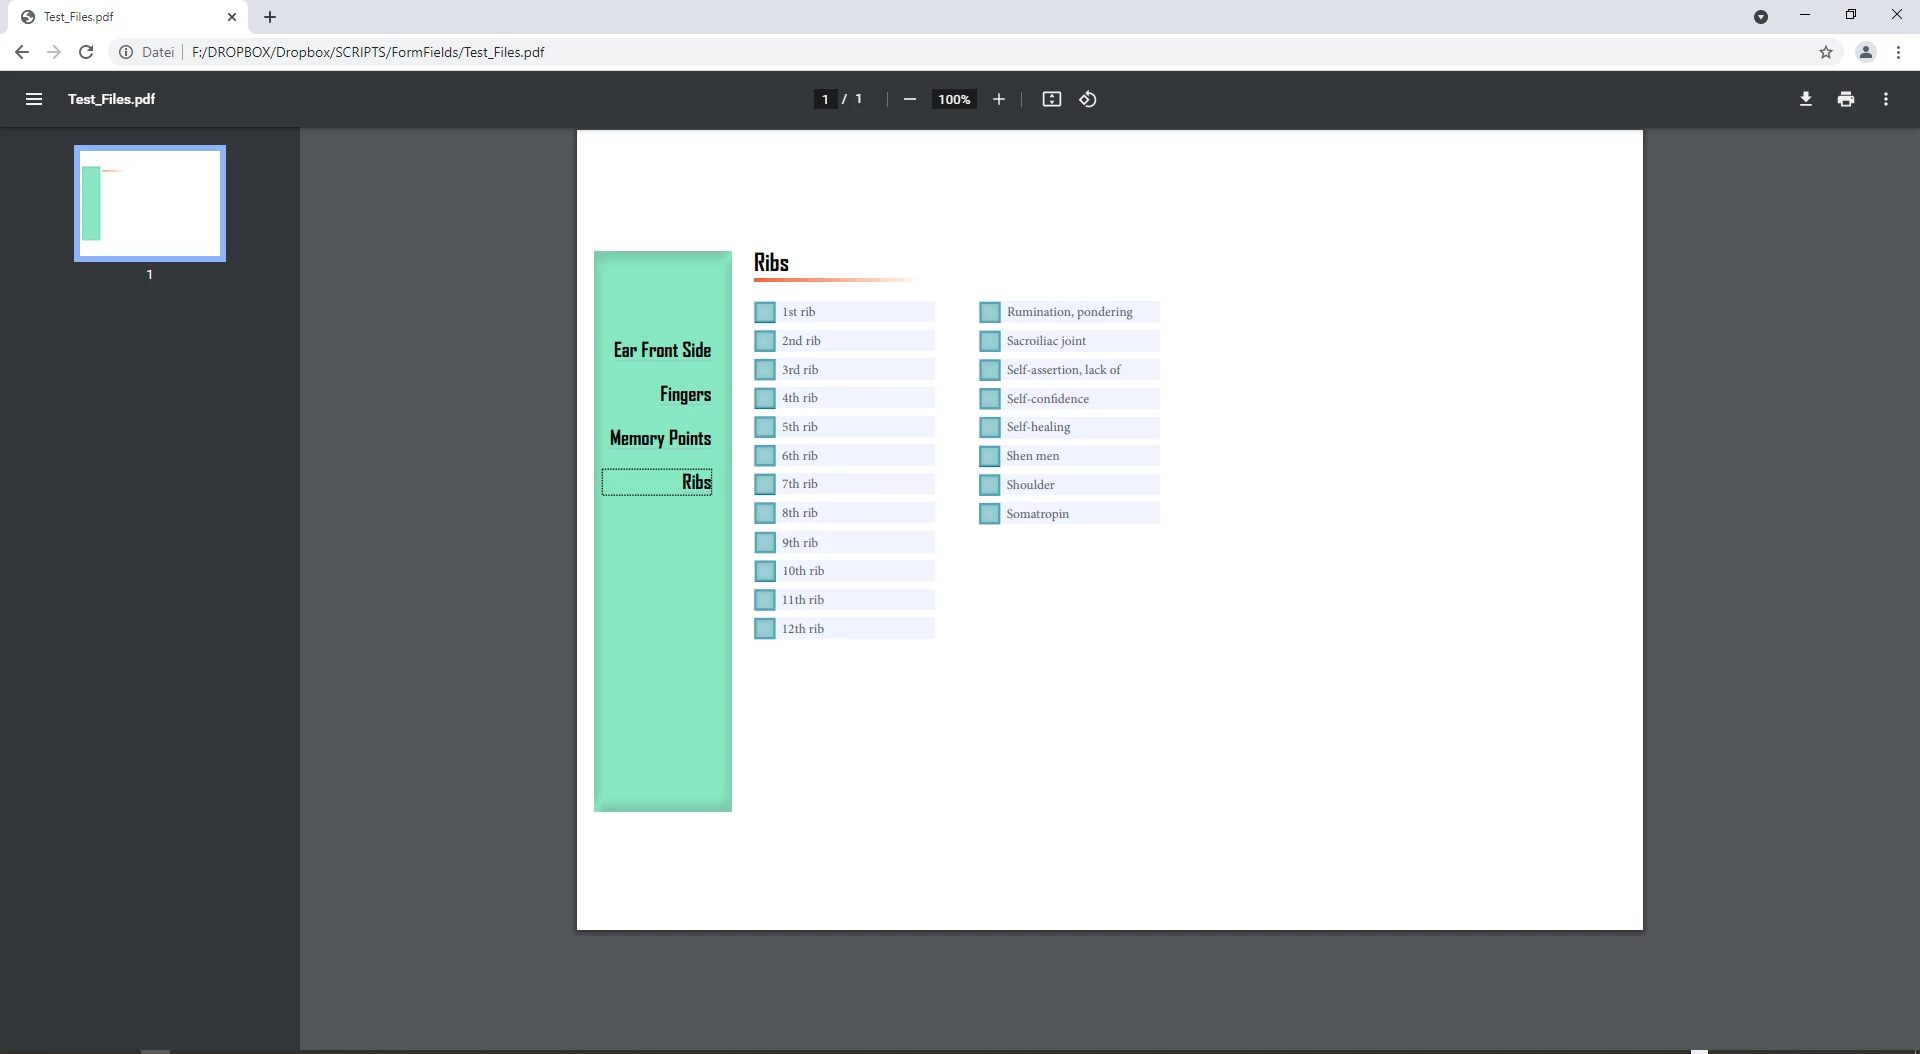The width and height of the screenshot is (1920, 1054).
Task: Click the Test_Files.pdf title in viewer toolbar
Action: pos(111,99)
